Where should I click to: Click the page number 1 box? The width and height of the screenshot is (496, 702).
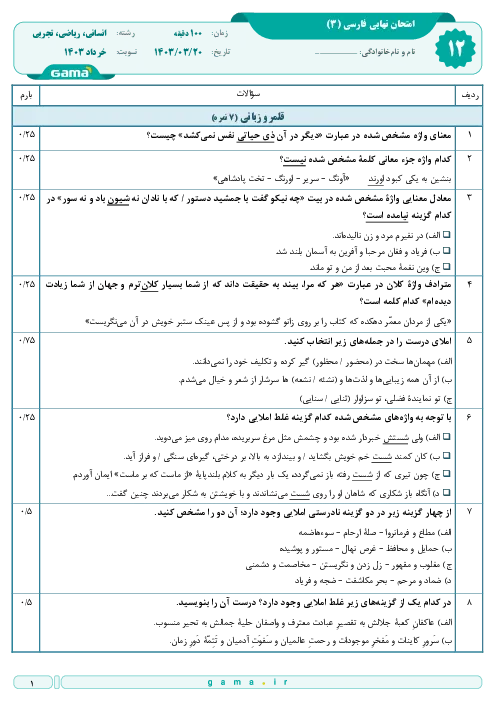coord(33,683)
